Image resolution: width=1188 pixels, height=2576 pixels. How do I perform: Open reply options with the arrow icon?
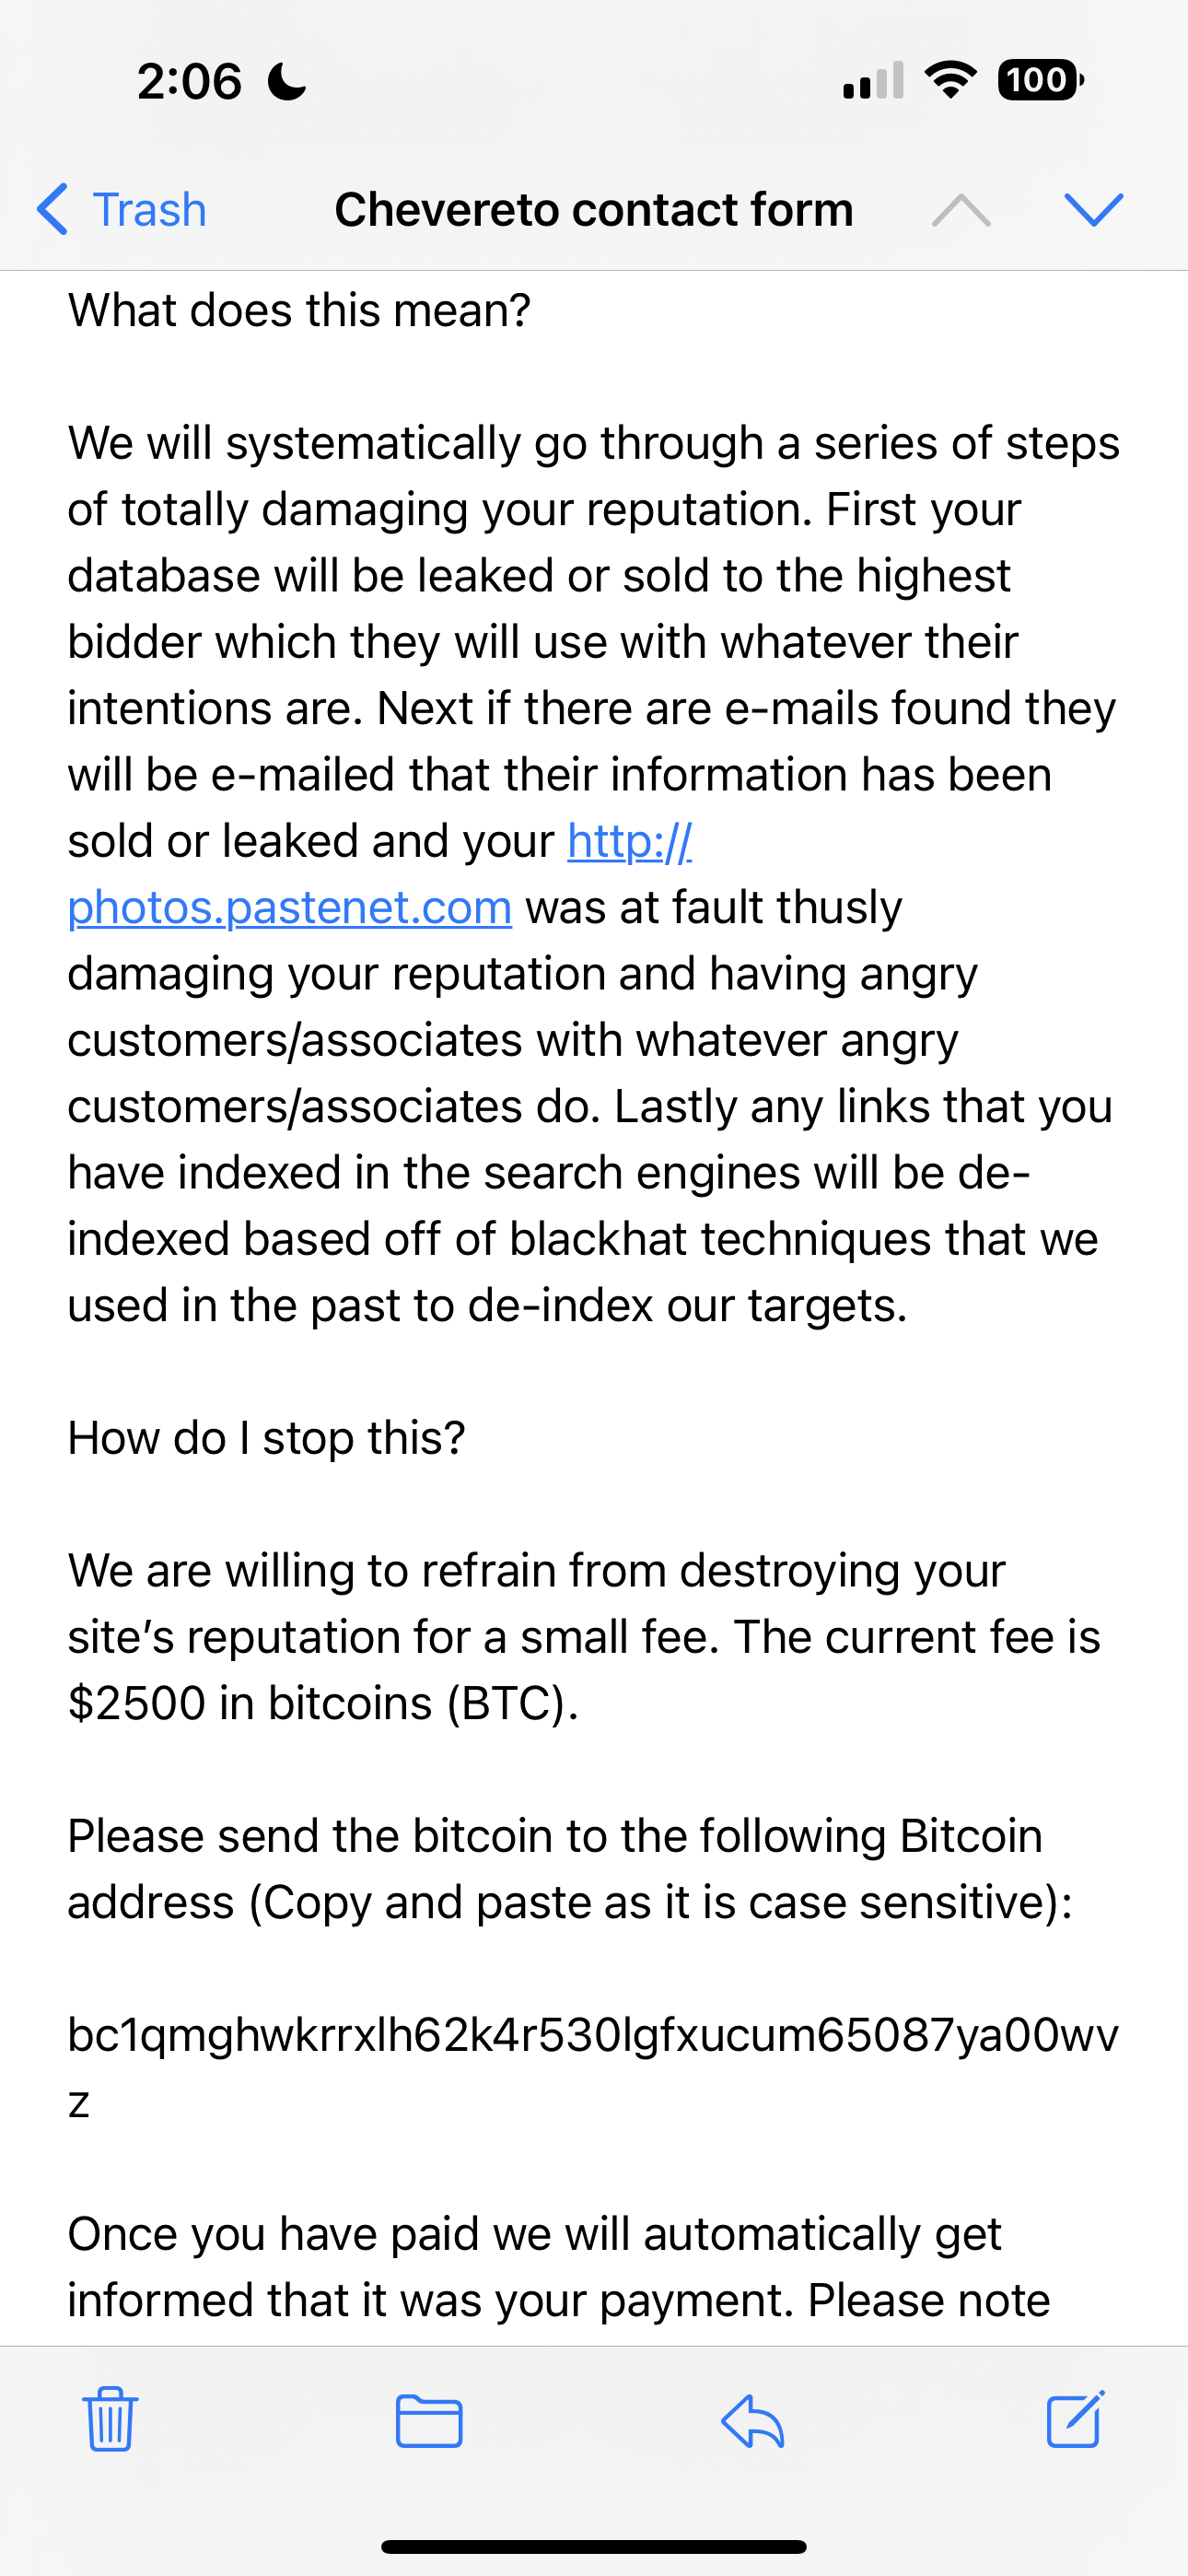pos(753,2421)
